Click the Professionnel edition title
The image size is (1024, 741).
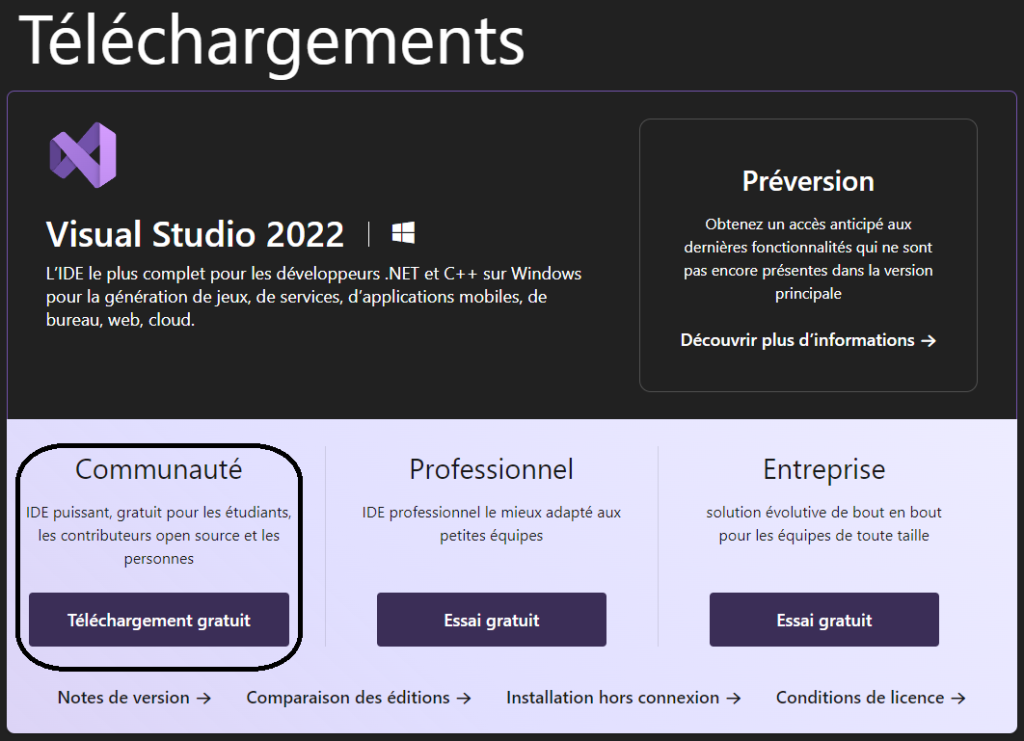click(x=491, y=469)
